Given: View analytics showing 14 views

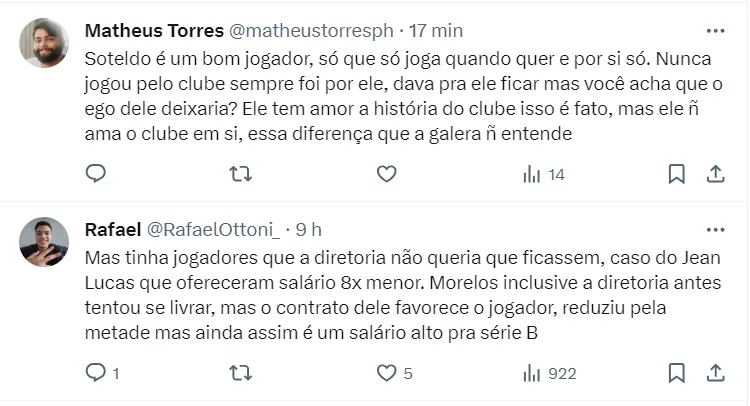Looking at the screenshot, I should [544, 174].
